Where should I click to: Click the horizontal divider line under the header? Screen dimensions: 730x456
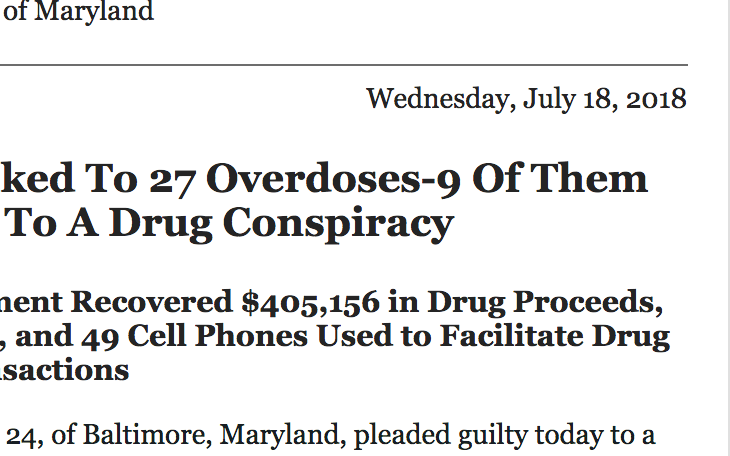344,65
